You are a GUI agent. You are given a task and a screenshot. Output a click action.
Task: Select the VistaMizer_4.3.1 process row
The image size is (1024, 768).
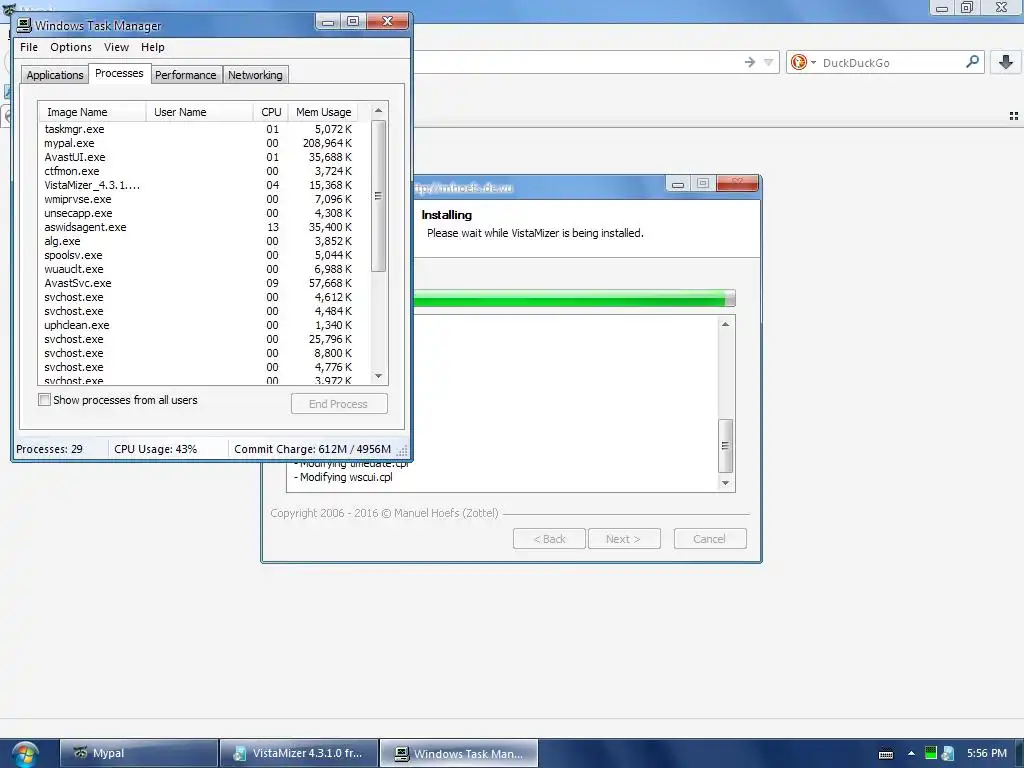[204, 185]
